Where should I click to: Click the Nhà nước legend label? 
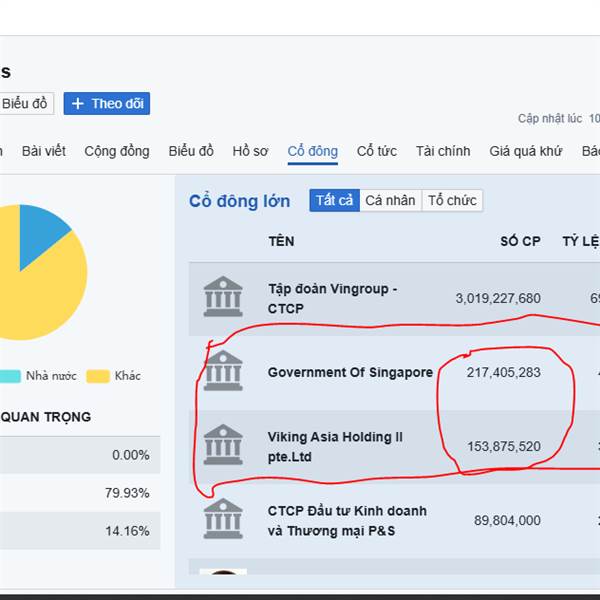pyautogui.click(x=51, y=376)
